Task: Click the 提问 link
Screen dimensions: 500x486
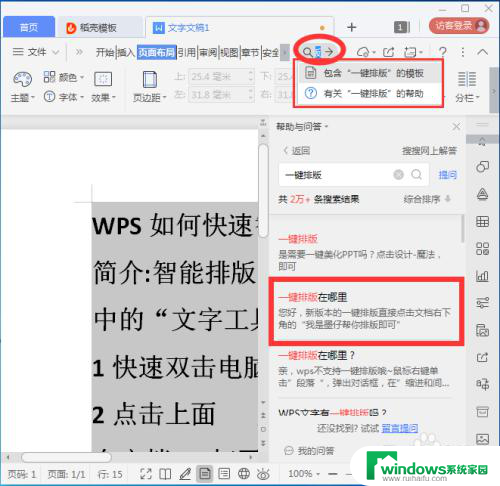Action: (448, 174)
